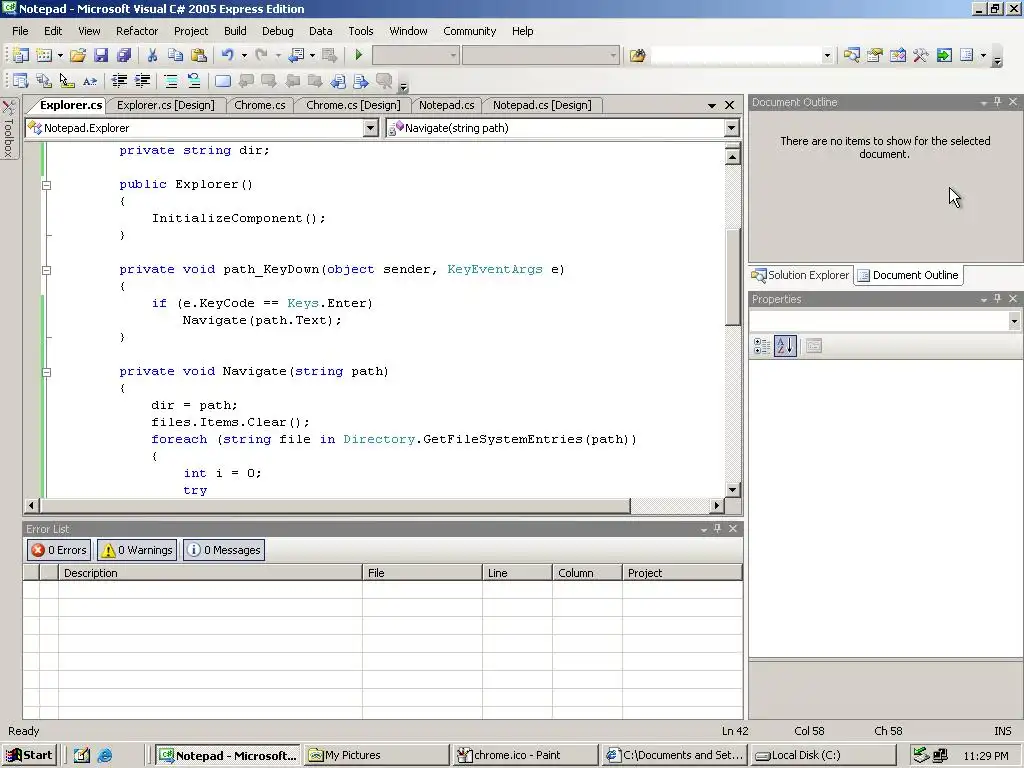Click the Start Page green arrow icon
The image size is (1024, 768).
944,56
